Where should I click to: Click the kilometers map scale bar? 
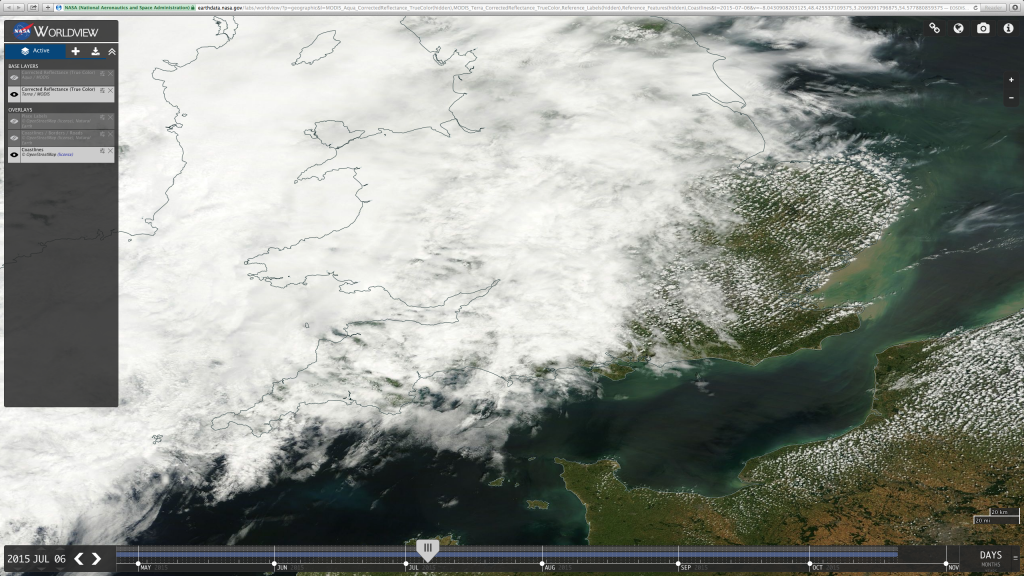tap(1004, 513)
